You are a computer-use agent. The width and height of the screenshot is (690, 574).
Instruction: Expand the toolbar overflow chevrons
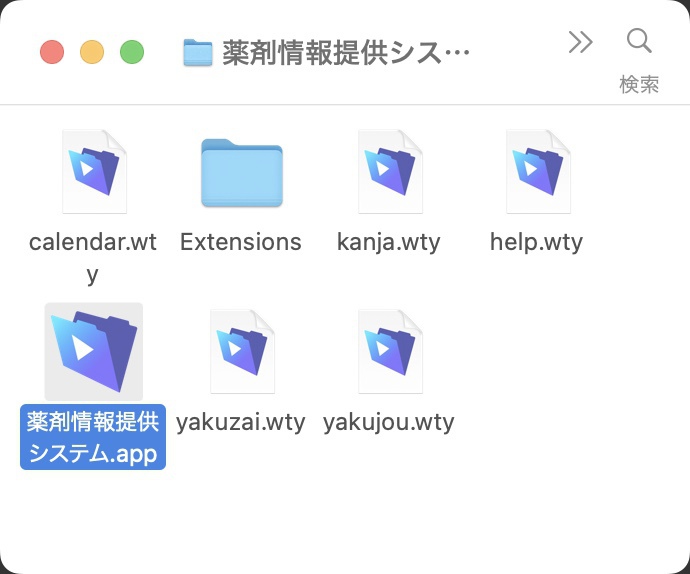pyautogui.click(x=580, y=42)
